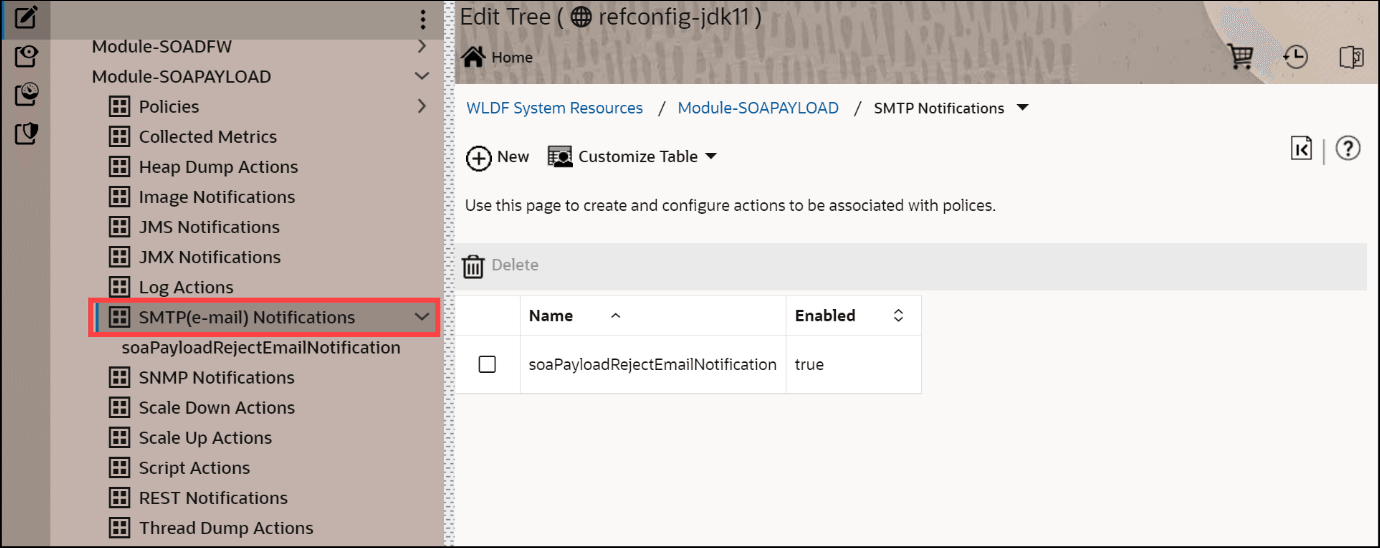This screenshot has height=548, width=1380.
Task: Open Heap Dump Actions tree item
Action: (218, 167)
